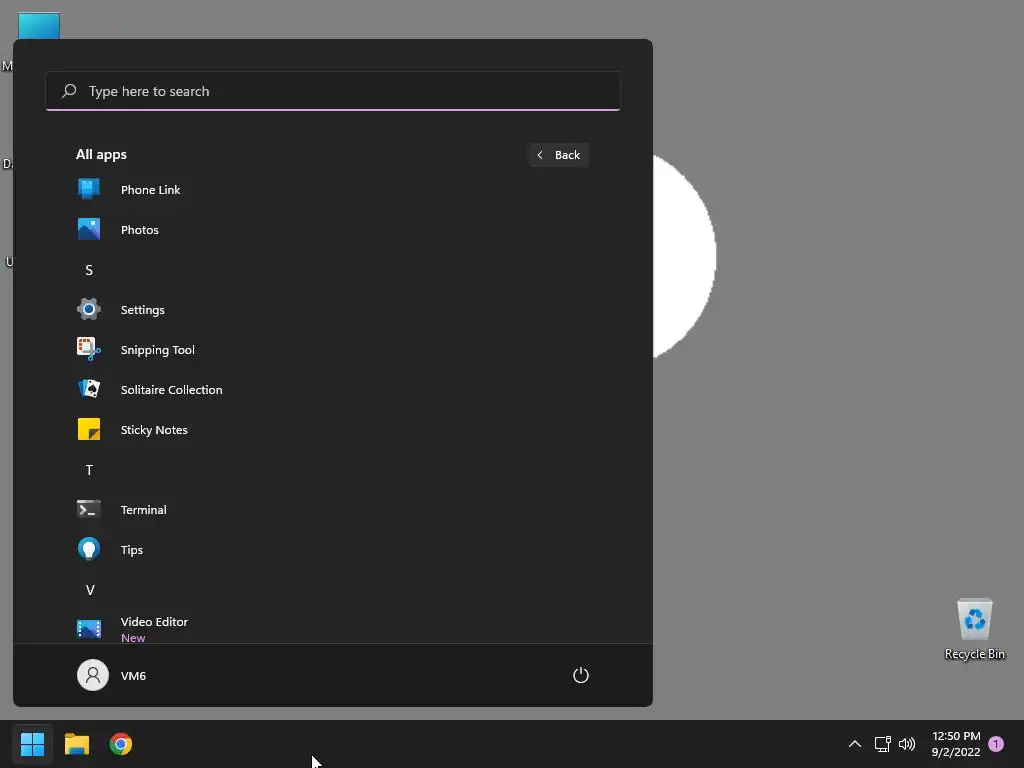Open the notification badge in taskbar

click(x=996, y=744)
